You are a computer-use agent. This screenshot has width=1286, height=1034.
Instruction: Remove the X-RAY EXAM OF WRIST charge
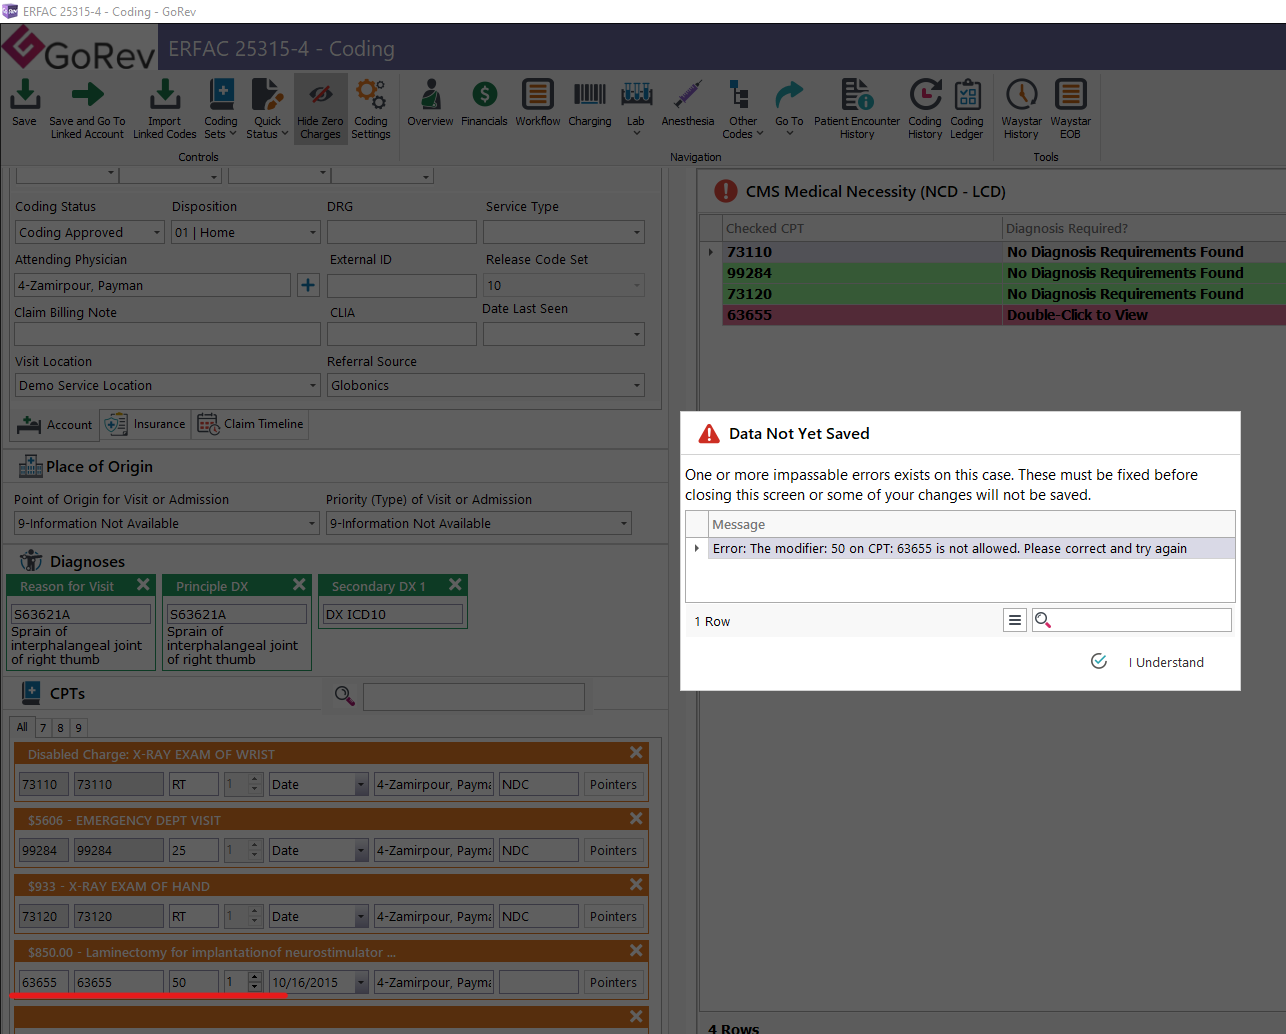636,753
